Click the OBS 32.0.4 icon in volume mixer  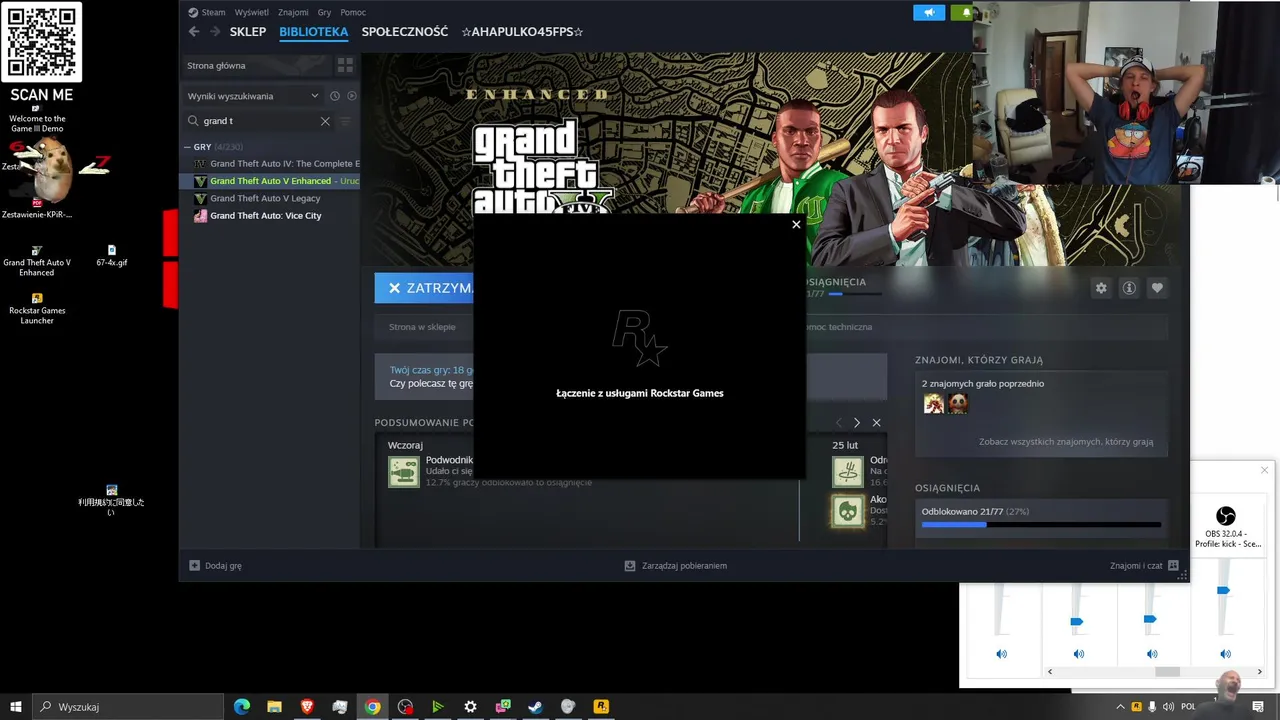pos(1226,516)
